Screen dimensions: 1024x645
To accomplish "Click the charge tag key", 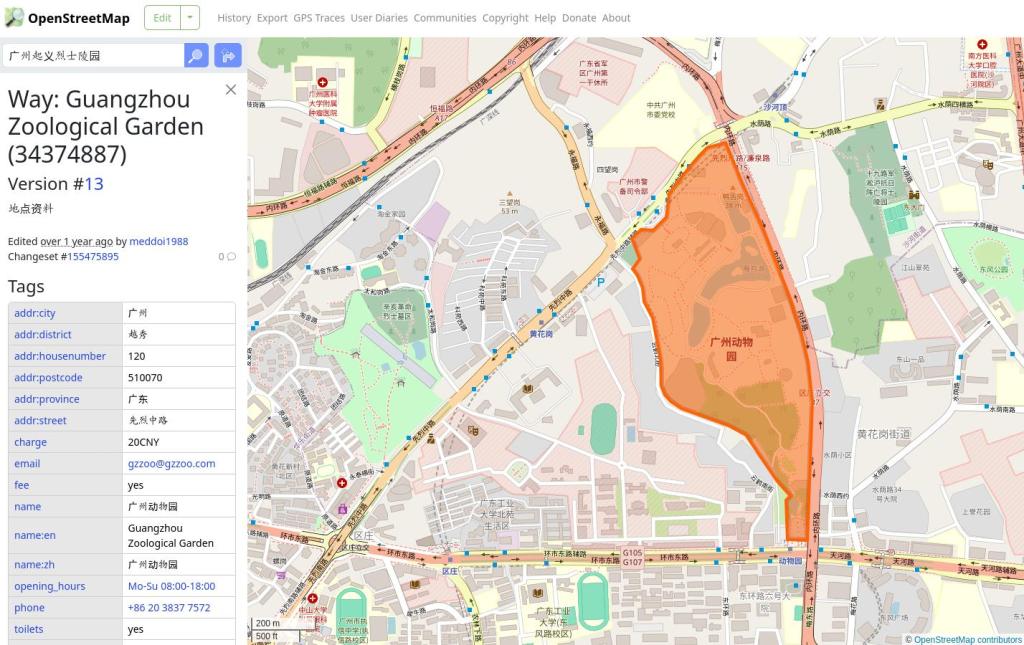I will 30,443.
